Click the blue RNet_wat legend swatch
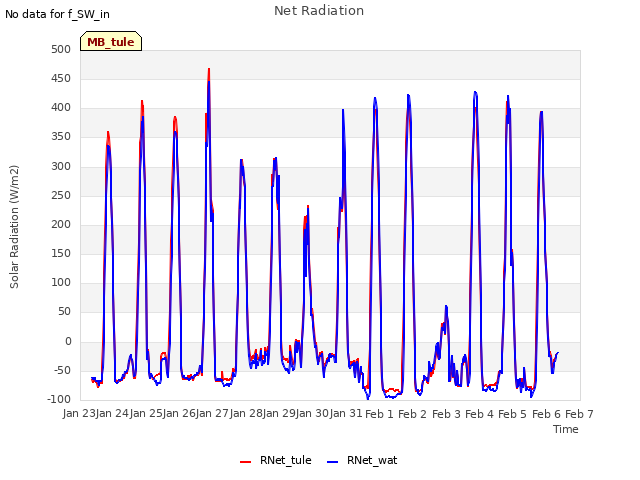The height and width of the screenshot is (480, 640). point(333,462)
